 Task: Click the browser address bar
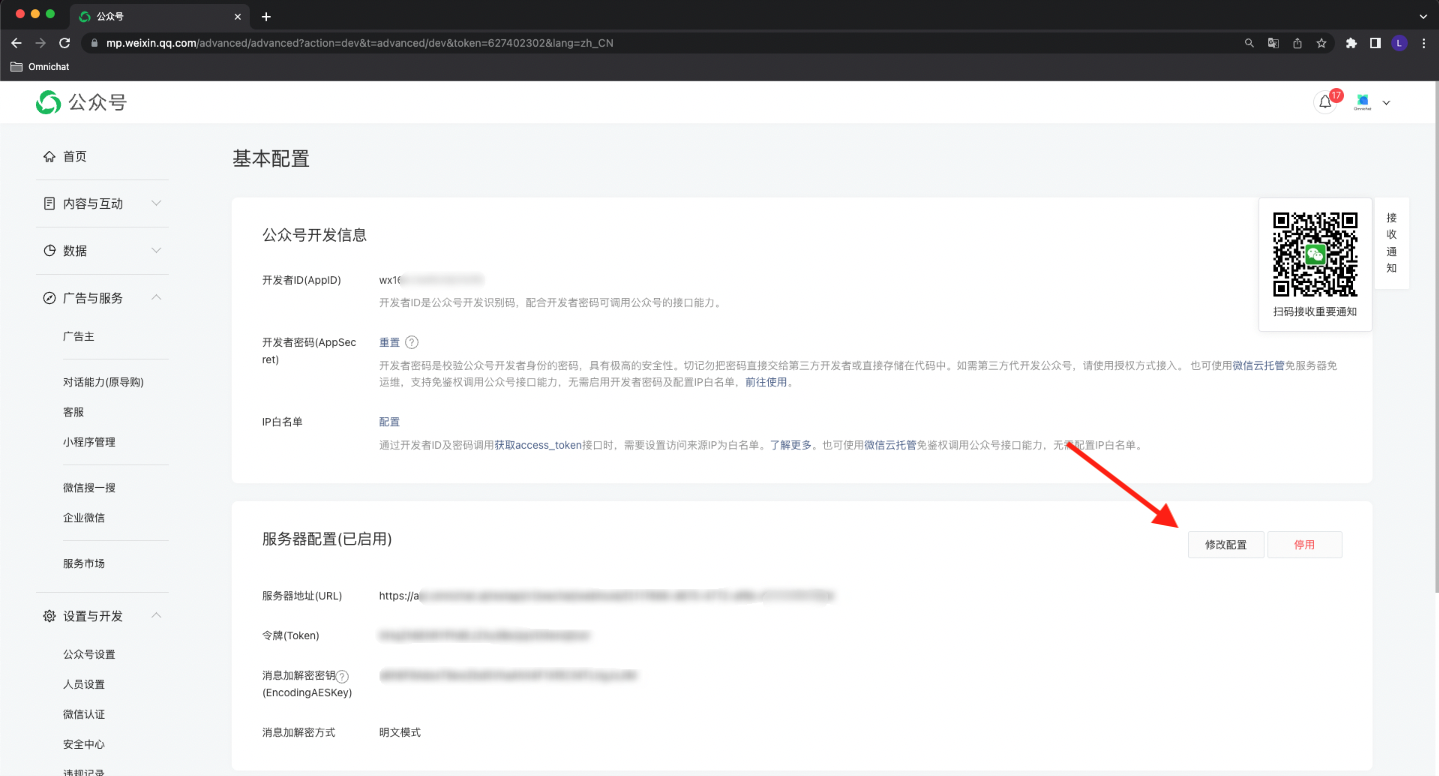pyautogui.click(x=660, y=43)
